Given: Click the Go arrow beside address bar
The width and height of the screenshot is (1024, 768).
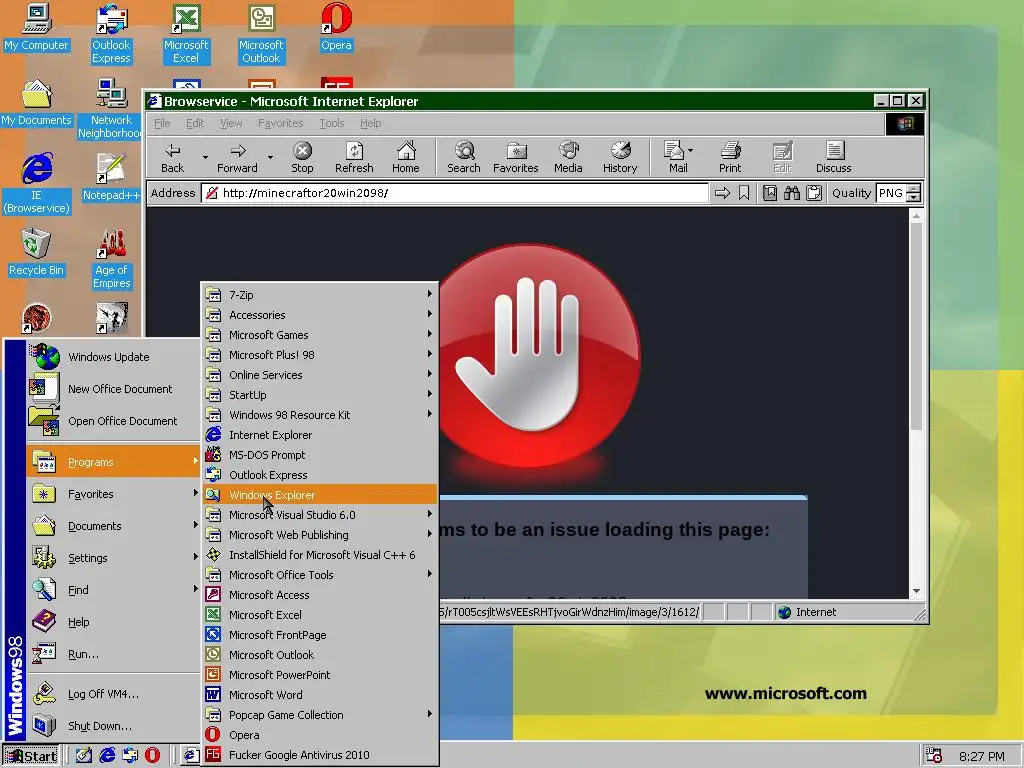Looking at the screenshot, I should click(722, 193).
